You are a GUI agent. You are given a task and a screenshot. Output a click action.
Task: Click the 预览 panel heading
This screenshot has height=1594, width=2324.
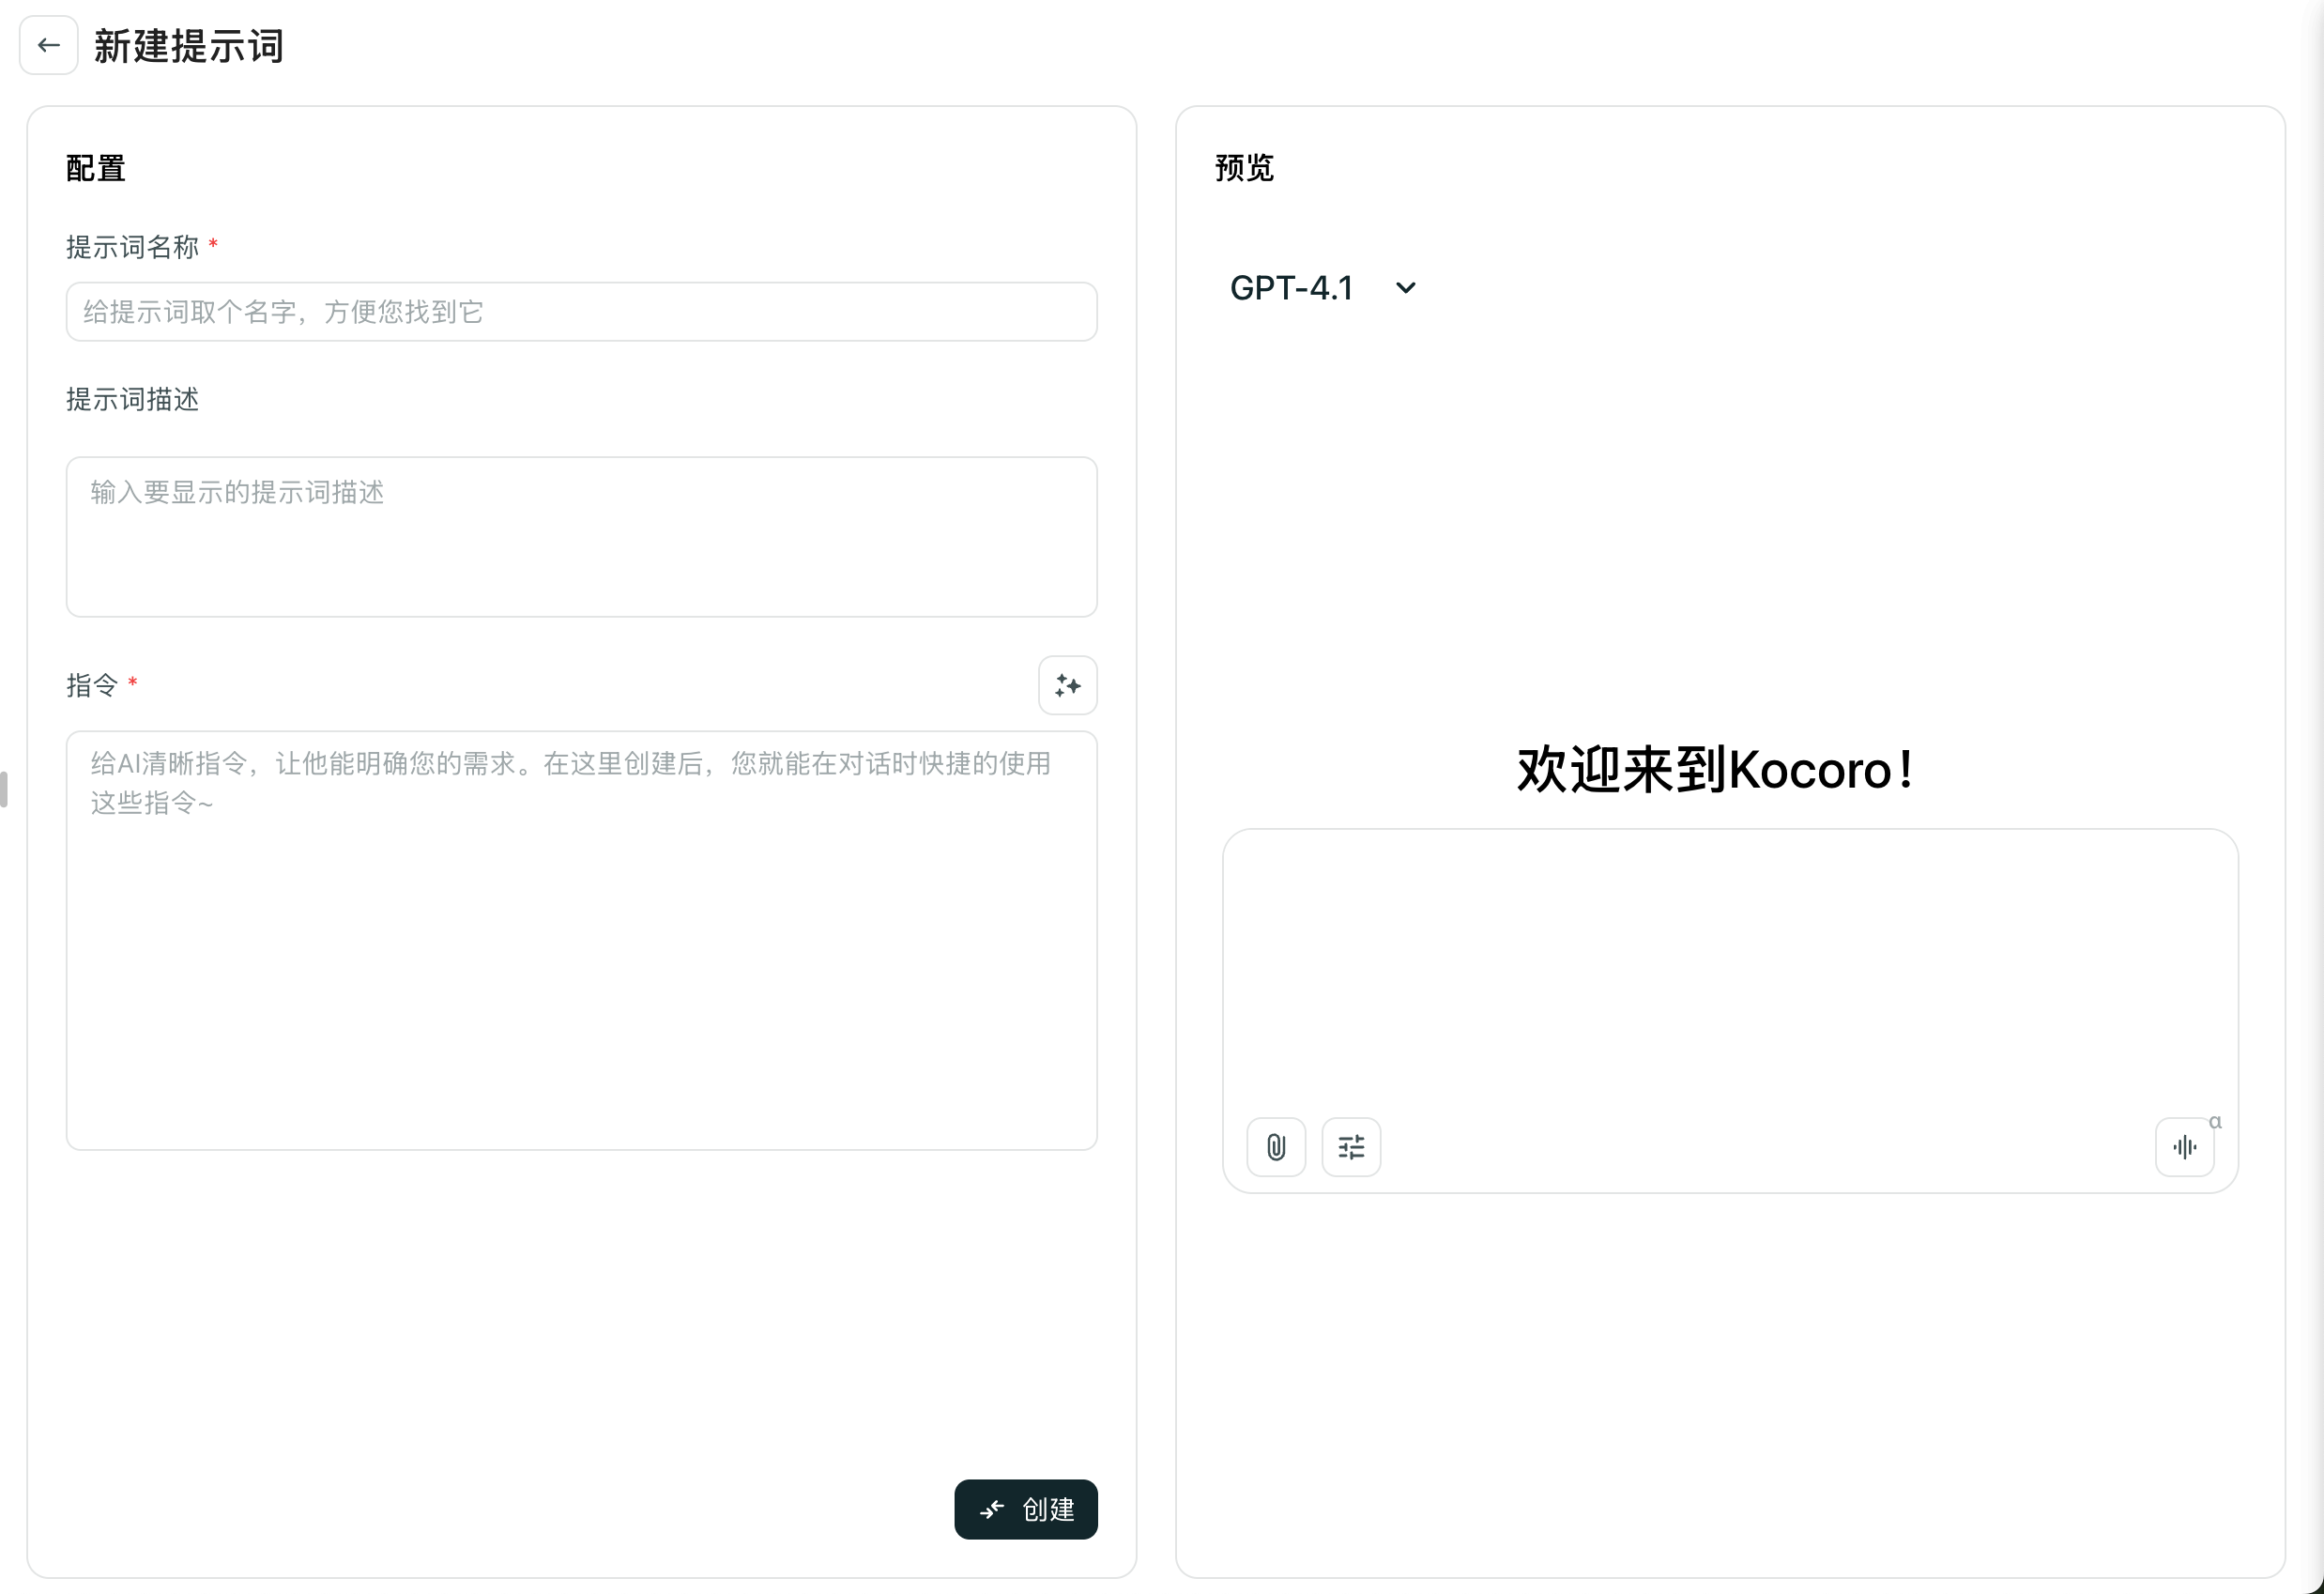pyautogui.click(x=1244, y=168)
